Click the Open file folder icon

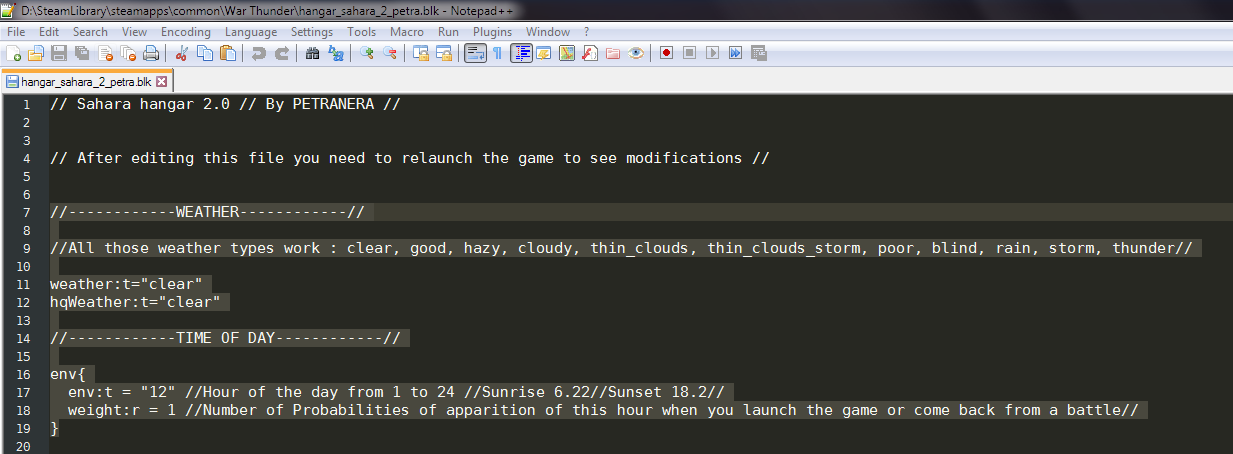[x=36, y=53]
